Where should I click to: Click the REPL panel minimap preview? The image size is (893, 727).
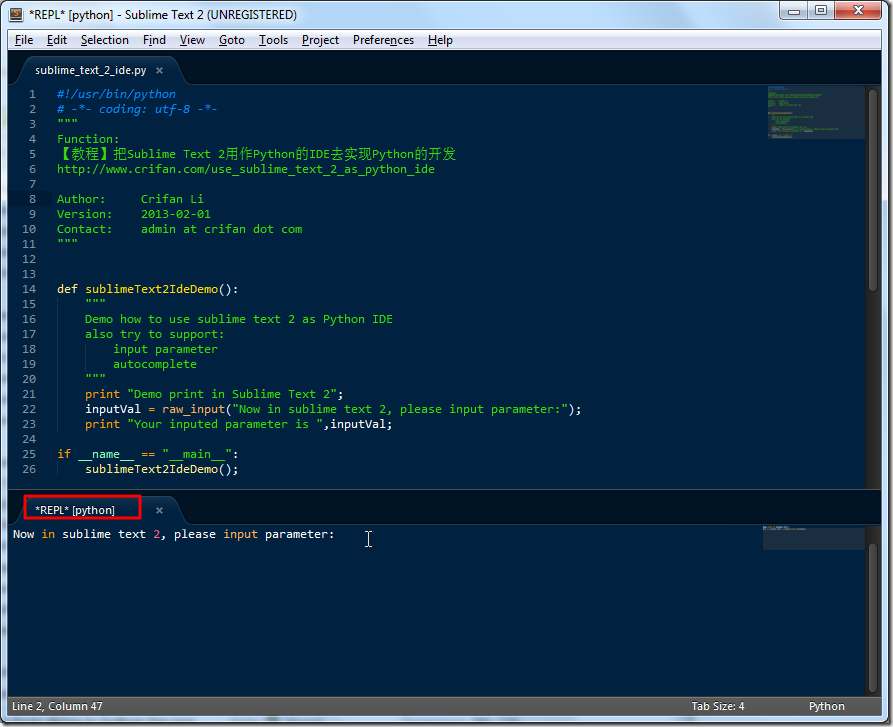pyautogui.click(x=813, y=538)
